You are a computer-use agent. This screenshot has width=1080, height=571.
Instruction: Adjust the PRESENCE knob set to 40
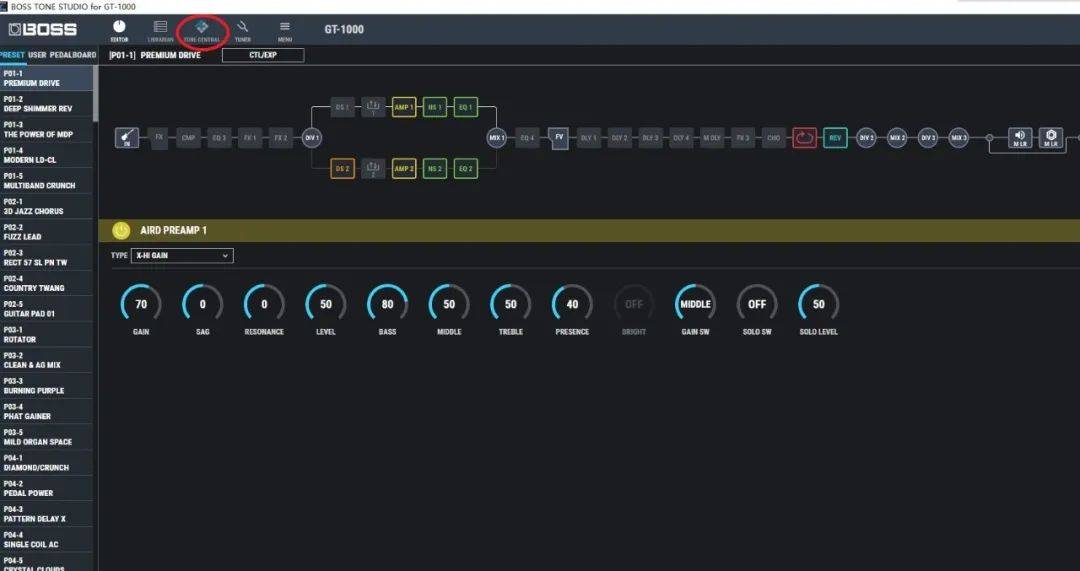point(572,304)
